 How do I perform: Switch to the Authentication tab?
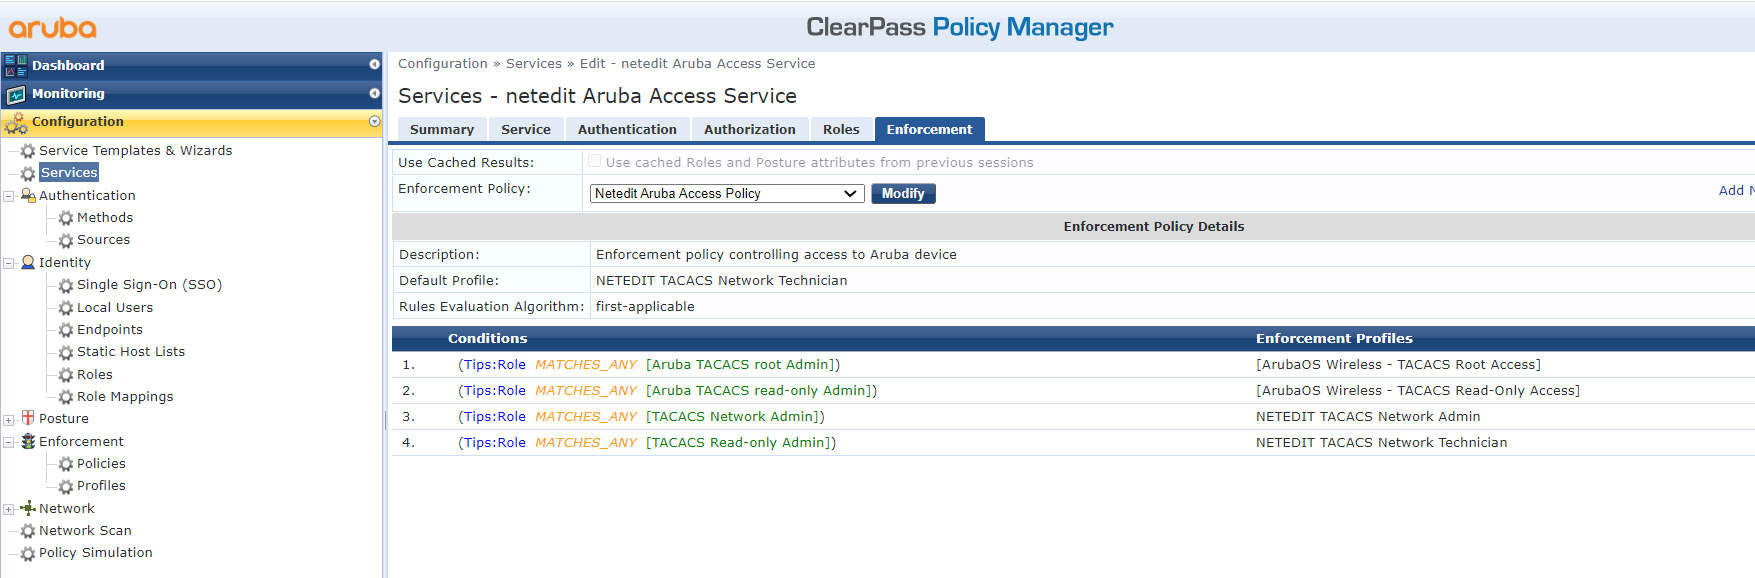(x=627, y=130)
